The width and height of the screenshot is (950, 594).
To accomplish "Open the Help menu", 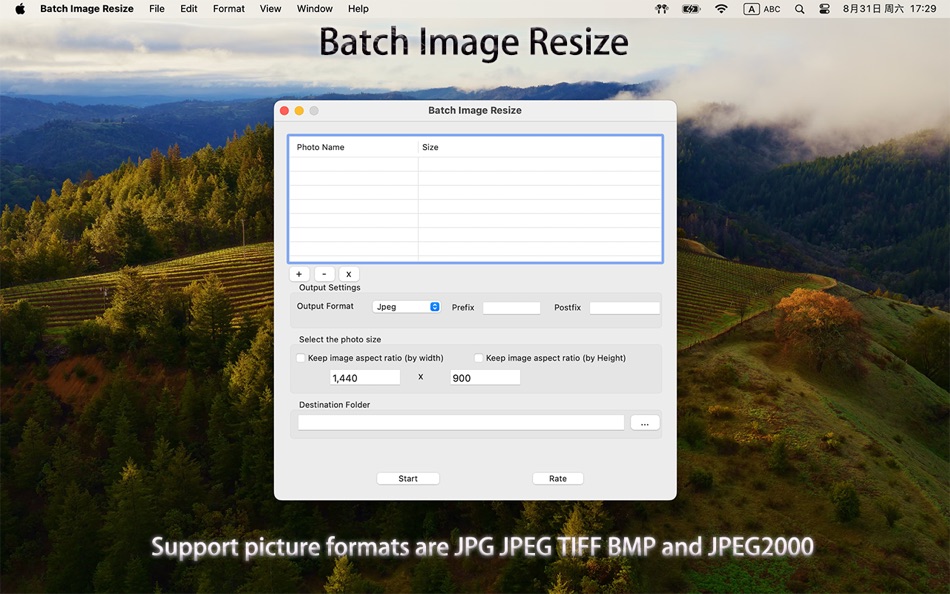I will (358, 8).
